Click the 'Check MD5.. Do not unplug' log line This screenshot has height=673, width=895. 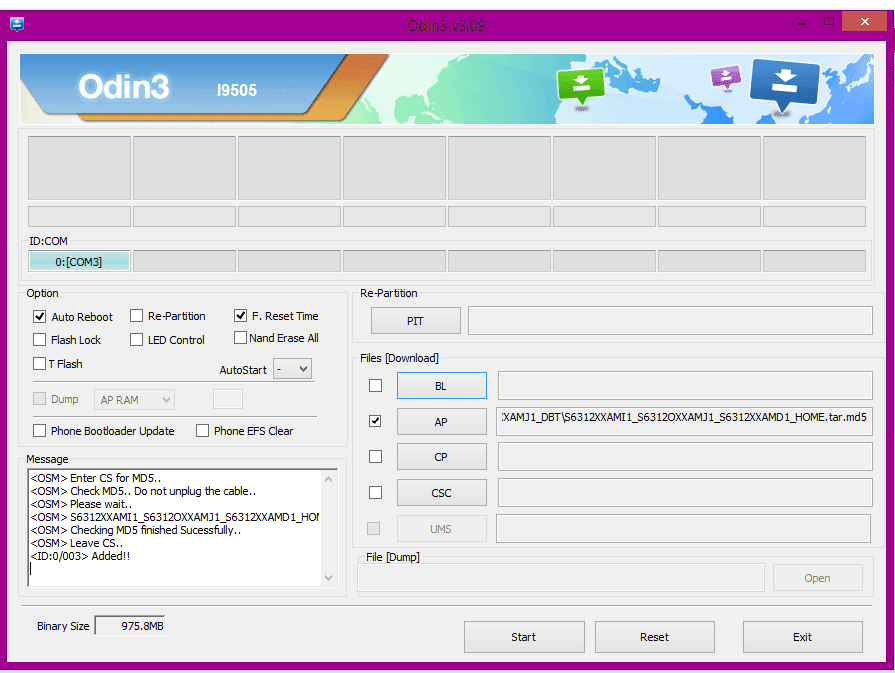pyautogui.click(x=143, y=491)
